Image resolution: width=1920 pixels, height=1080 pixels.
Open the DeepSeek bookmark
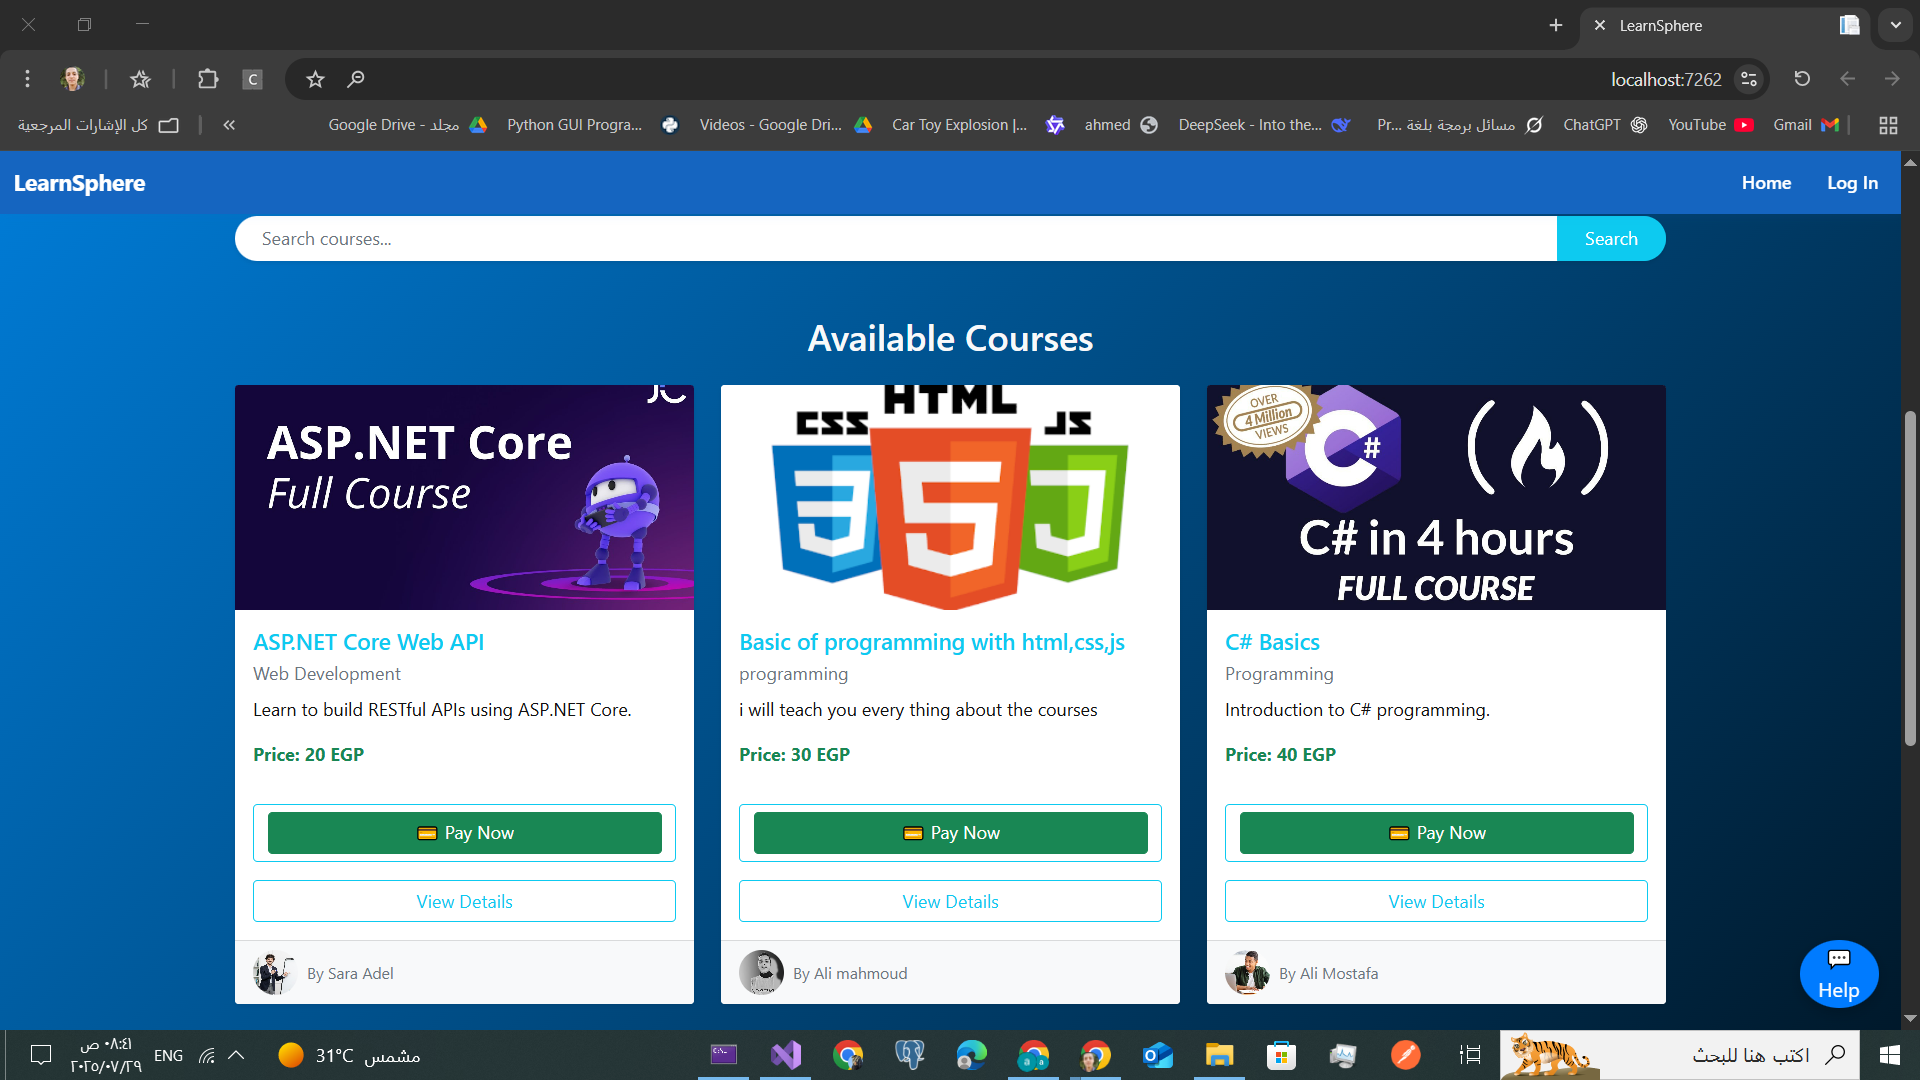tap(1264, 125)
